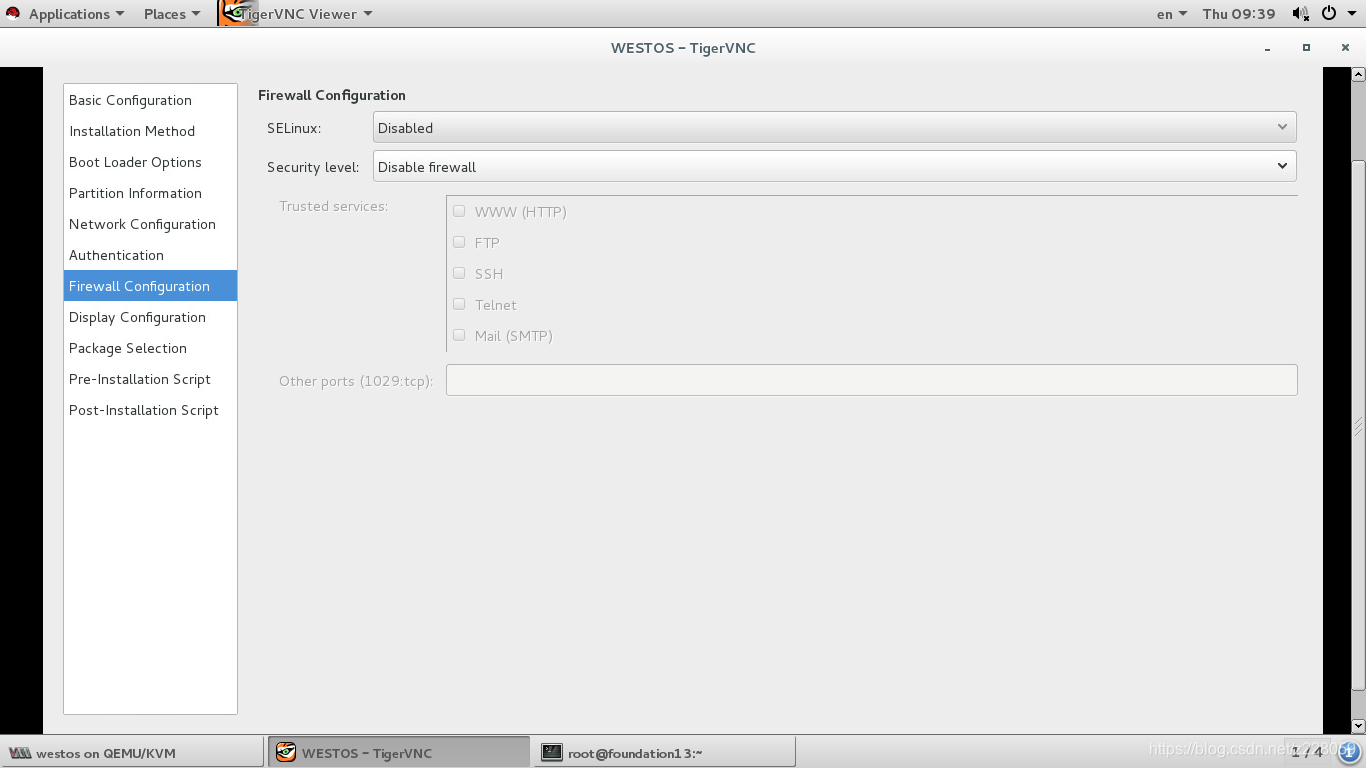Click the clock showing Thu 09:39
Viewport: 1366px width, 768px height.
(1239, 14)
